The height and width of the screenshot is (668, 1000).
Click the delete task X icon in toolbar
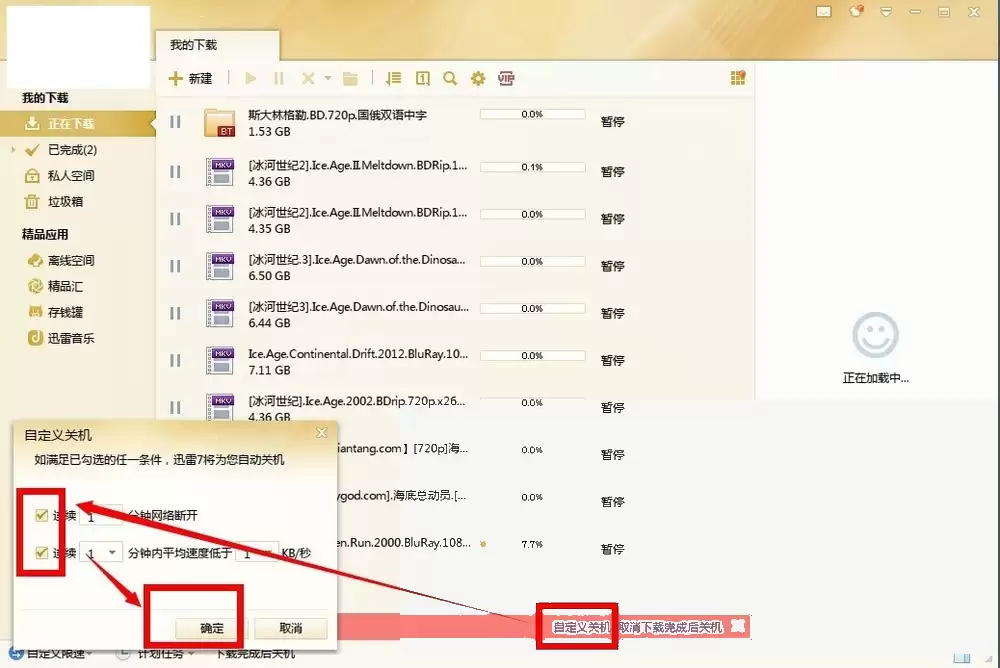(308, 78)
